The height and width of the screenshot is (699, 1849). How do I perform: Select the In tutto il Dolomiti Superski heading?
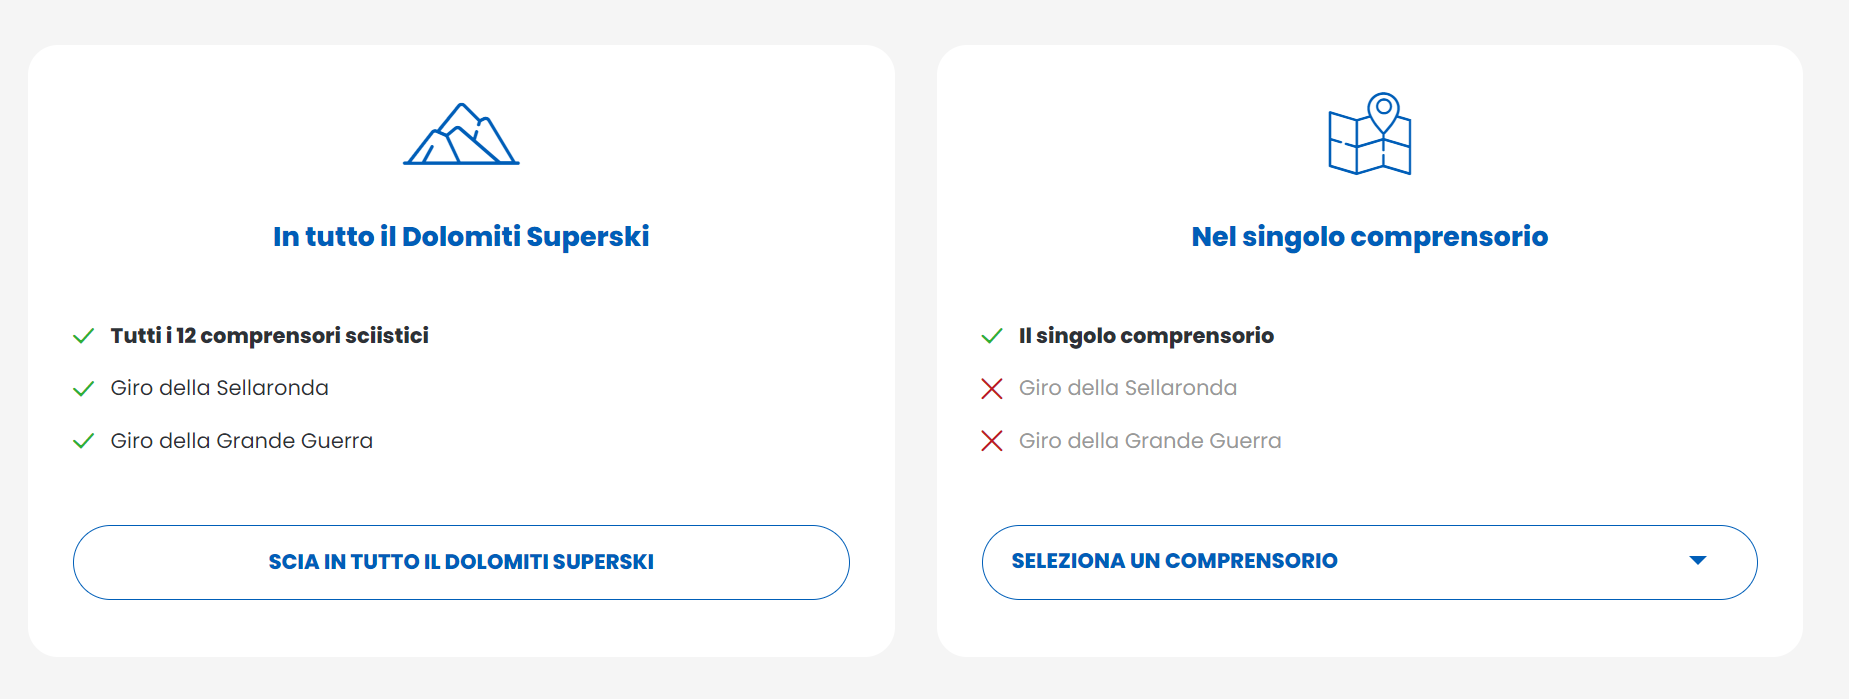click(461, 237)
